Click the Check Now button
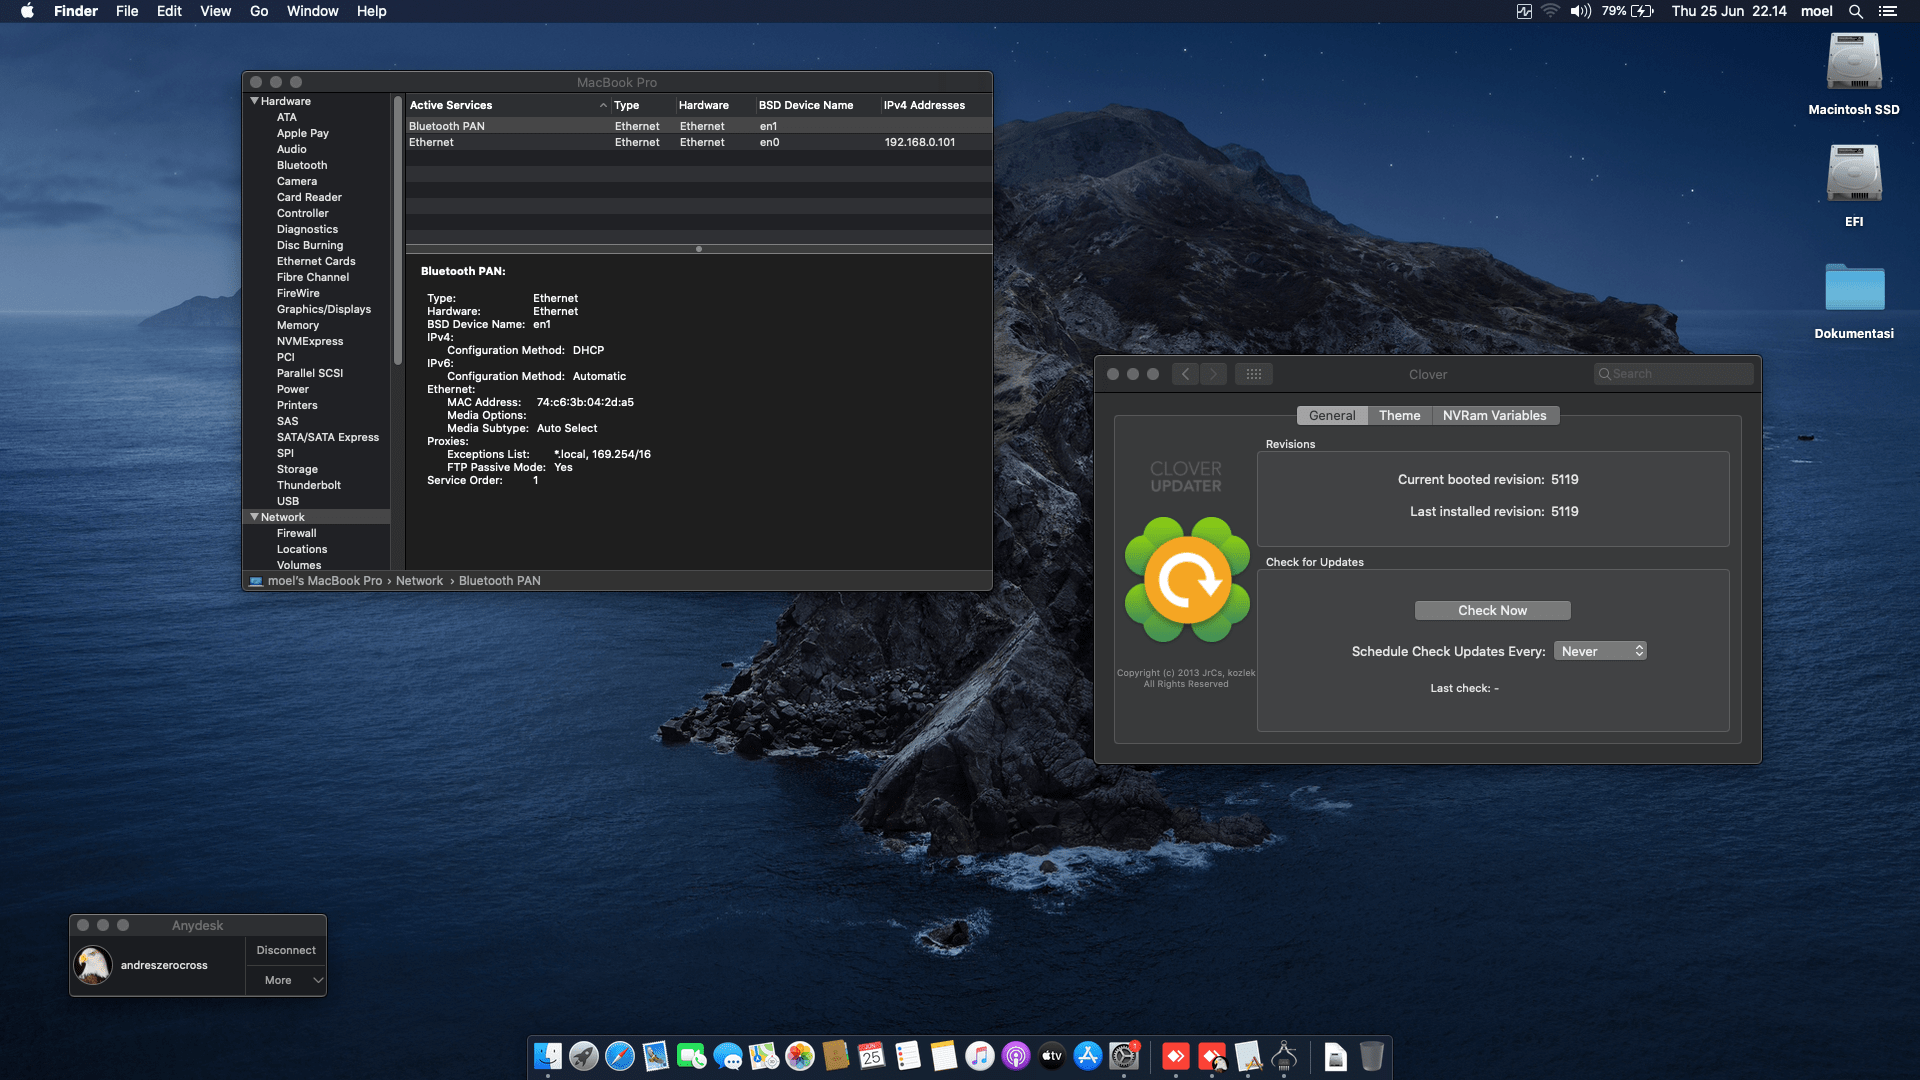The image size is (1920, 1080). pos(1492,610)
